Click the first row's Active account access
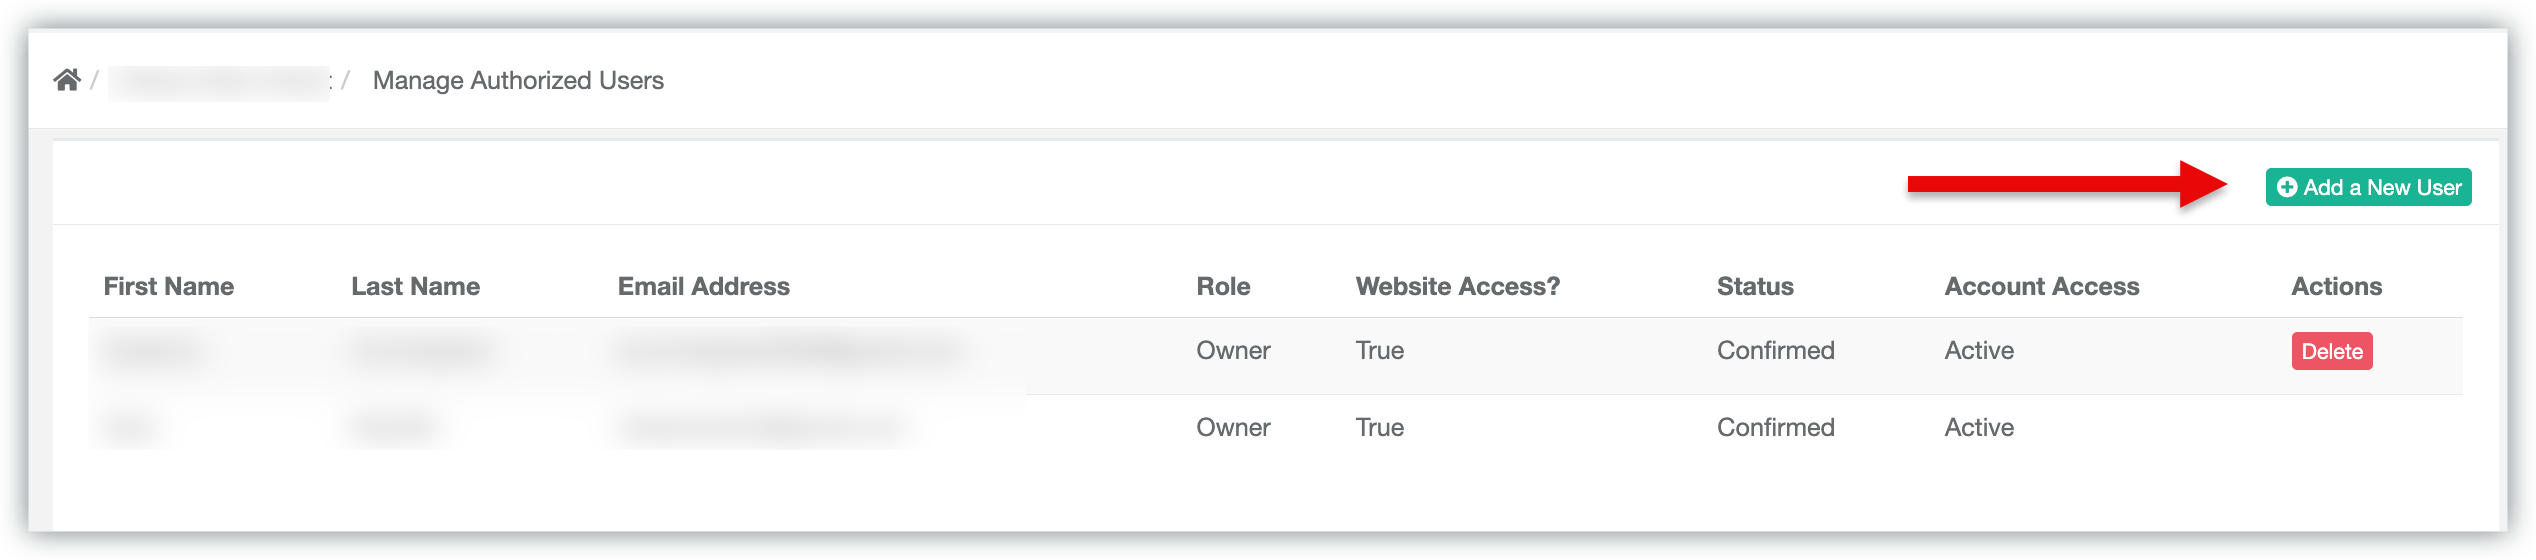Viewport: 2536px width, 560px height. point(1979,350)
